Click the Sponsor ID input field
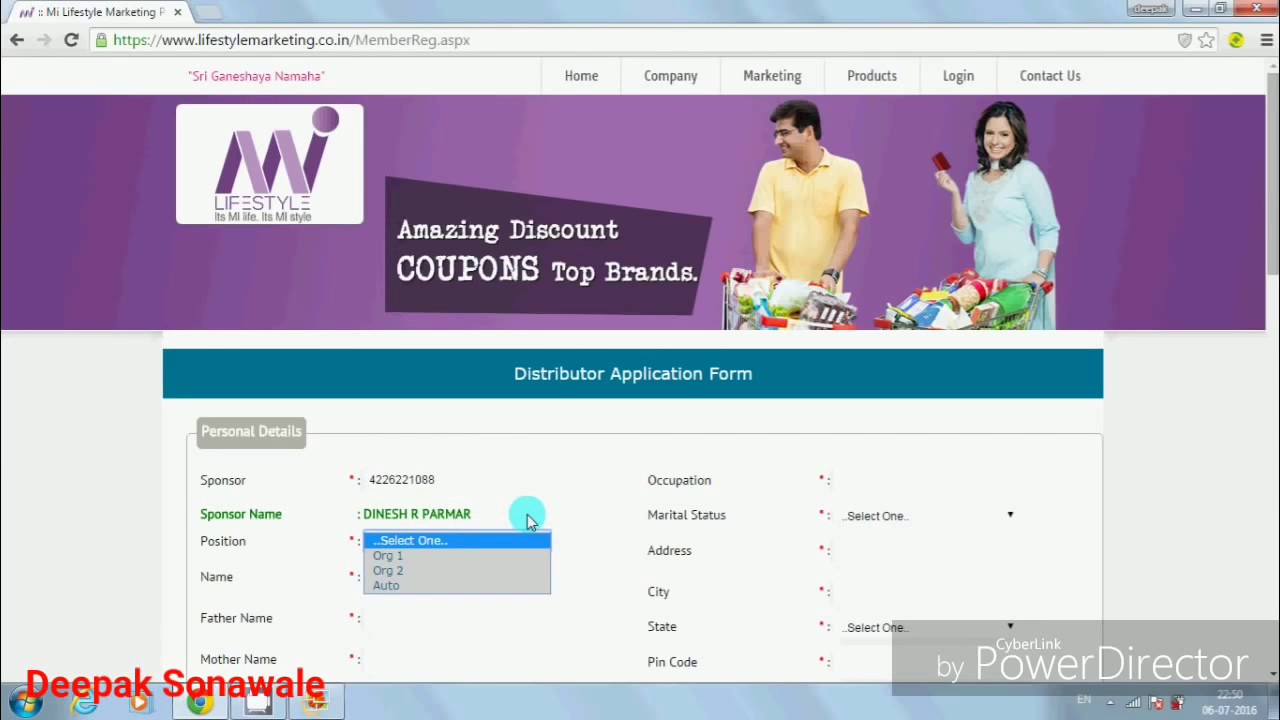Viewport: 1280px width, 720px height. (x=457, y=480)
